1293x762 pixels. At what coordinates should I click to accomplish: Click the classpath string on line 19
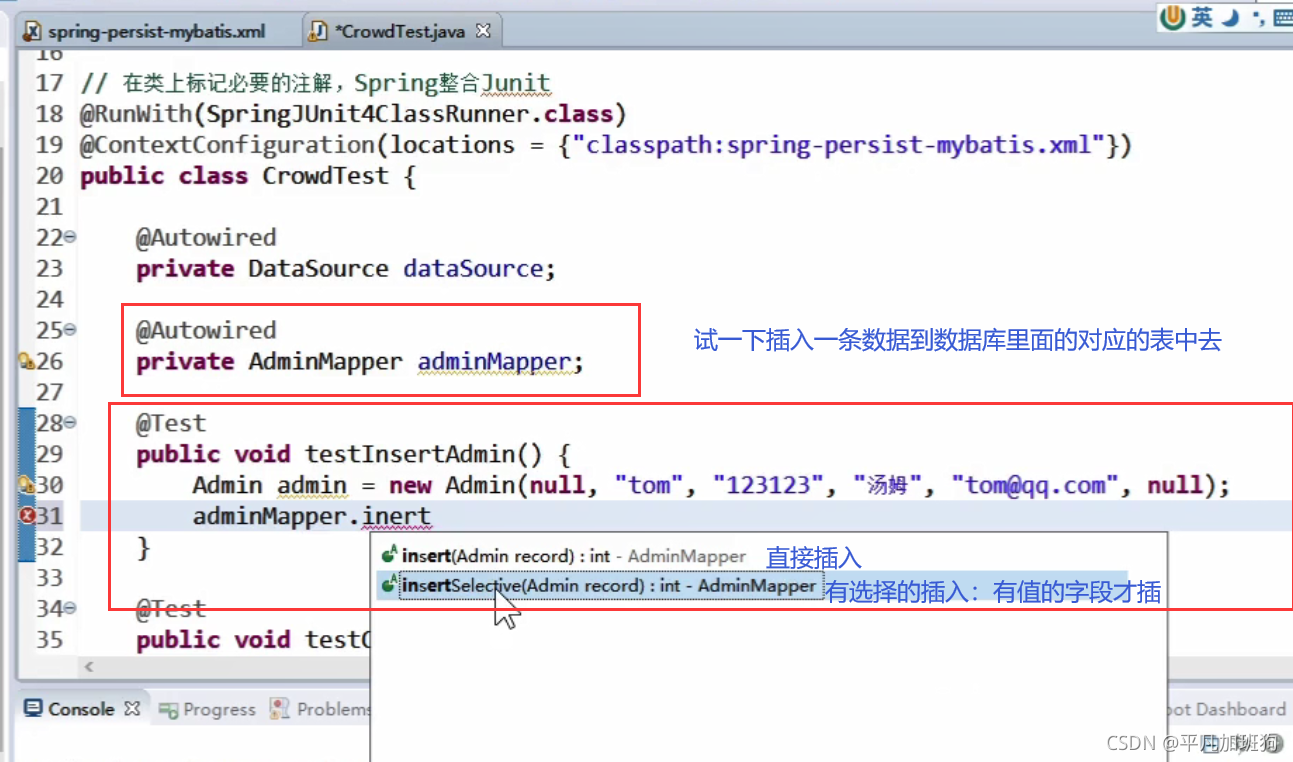838,145
